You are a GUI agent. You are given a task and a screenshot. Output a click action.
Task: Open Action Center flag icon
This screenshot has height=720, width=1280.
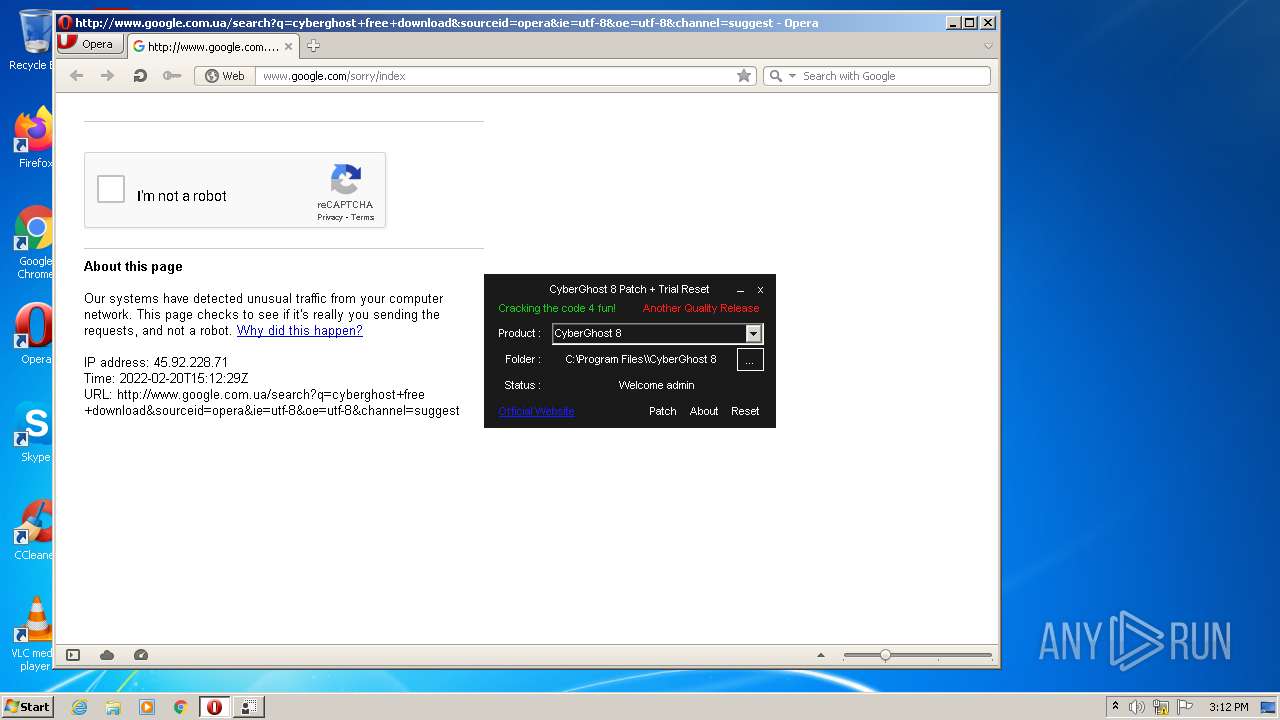point(1185,707)
